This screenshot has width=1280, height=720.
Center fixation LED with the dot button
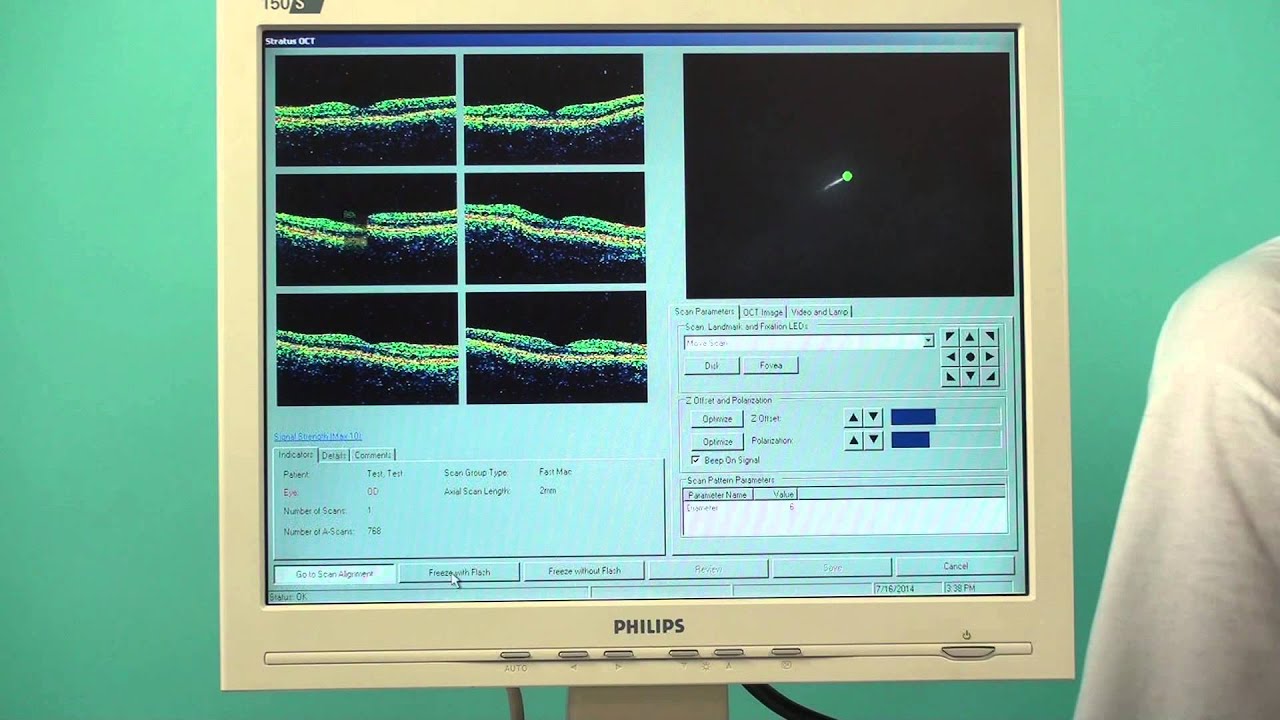tap(970, 356)
